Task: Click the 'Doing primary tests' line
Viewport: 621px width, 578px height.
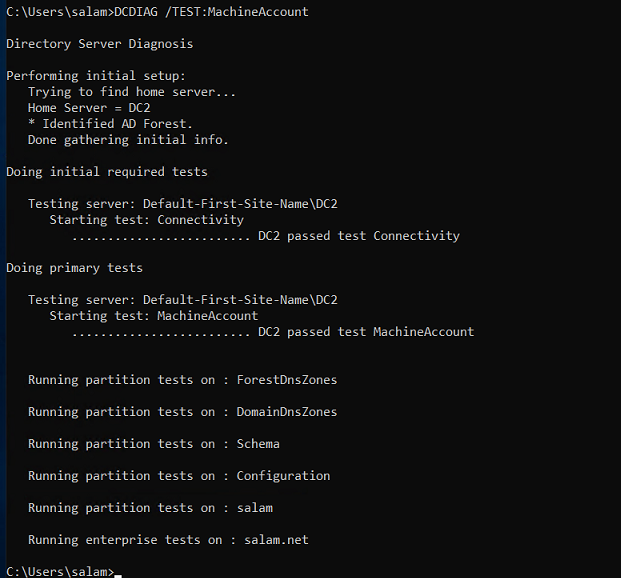Action: point(74,268)
